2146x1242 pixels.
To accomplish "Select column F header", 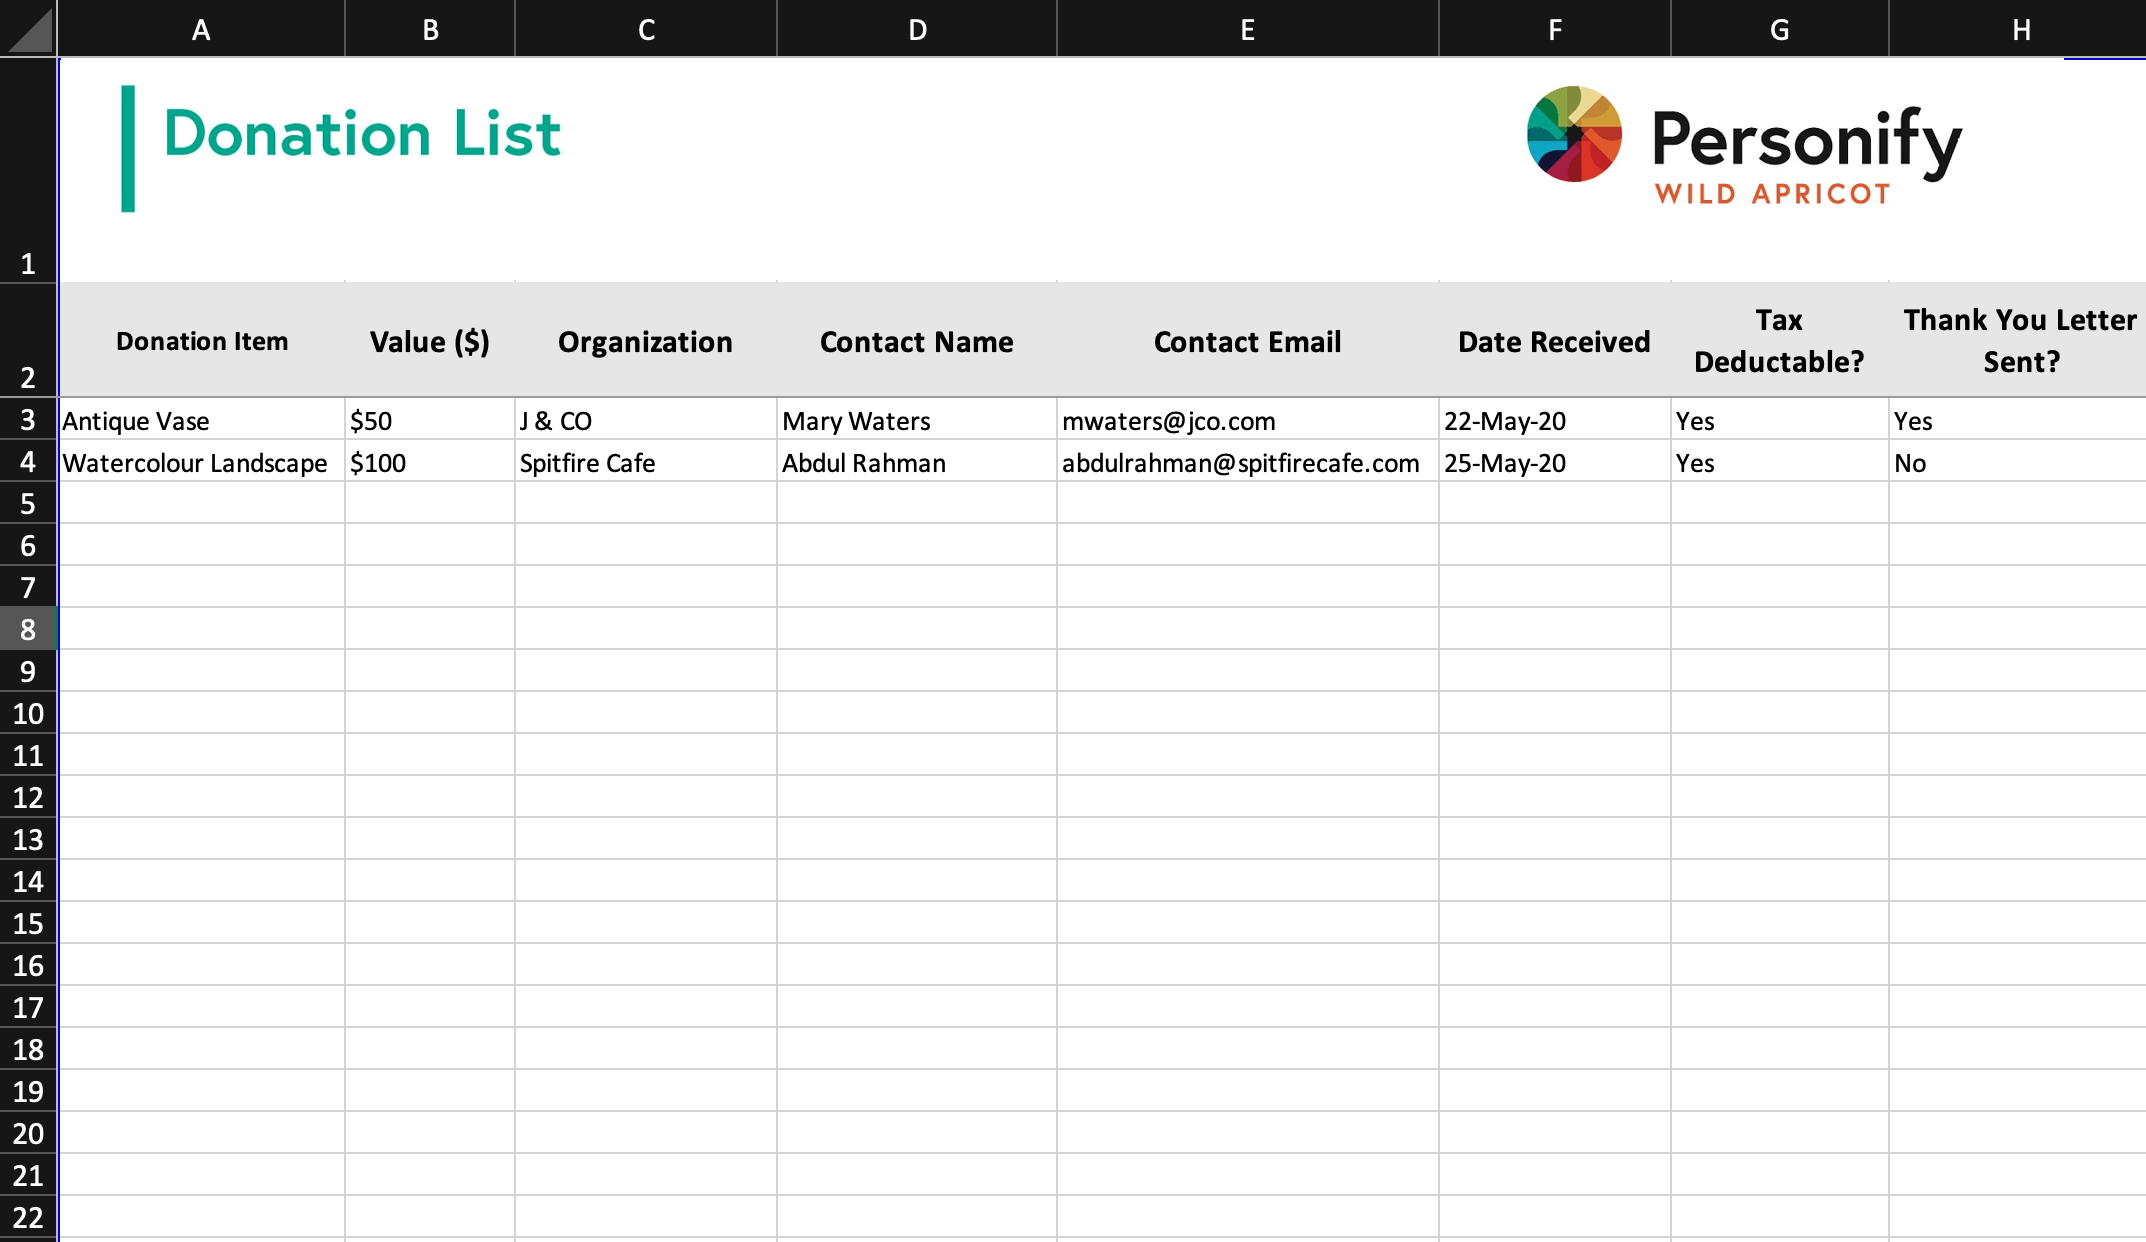I will (x=1555, y=29).
